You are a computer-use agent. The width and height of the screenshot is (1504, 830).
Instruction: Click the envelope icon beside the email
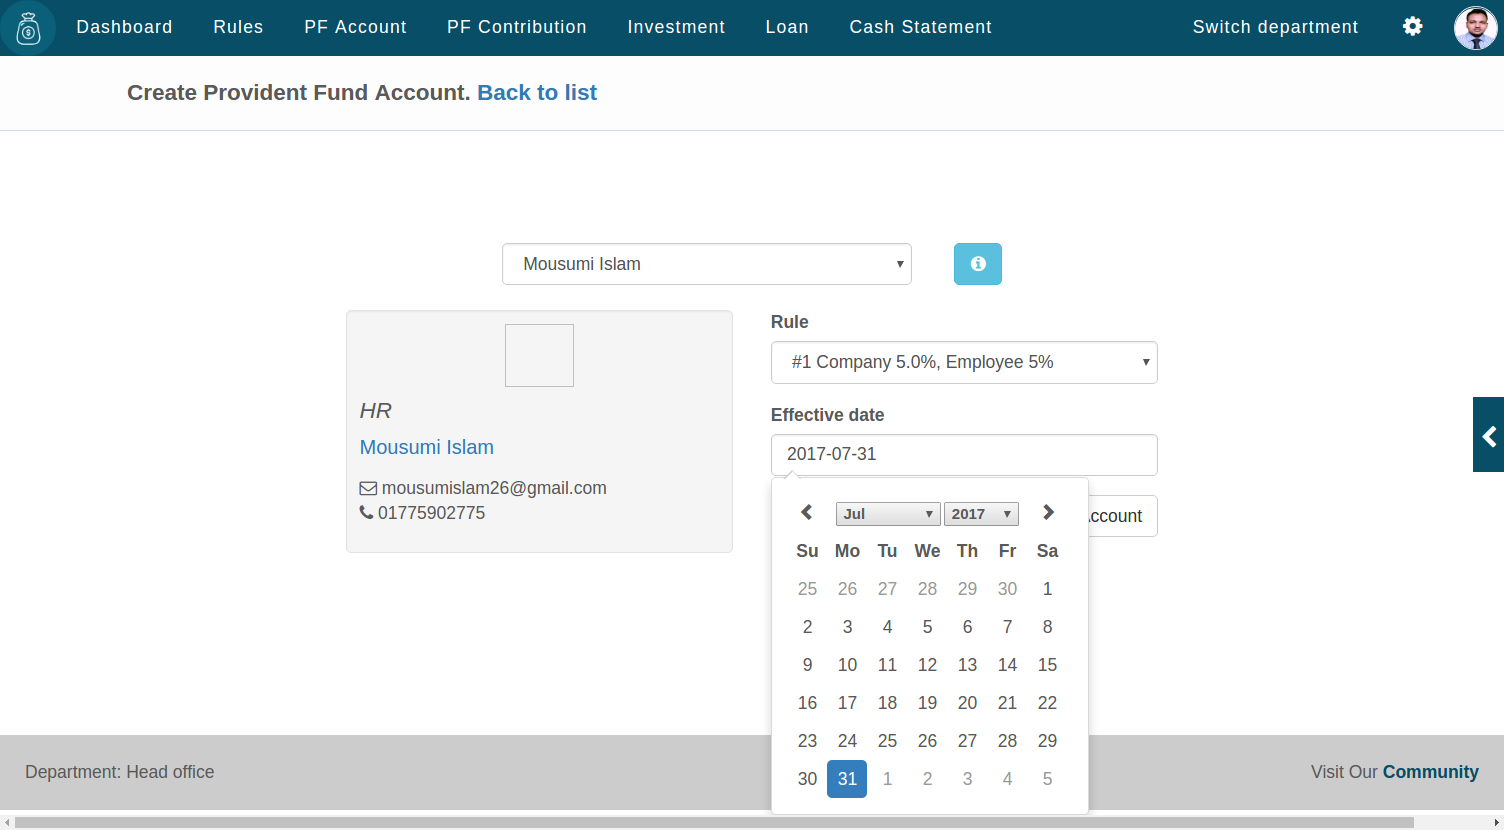point(368,487)
